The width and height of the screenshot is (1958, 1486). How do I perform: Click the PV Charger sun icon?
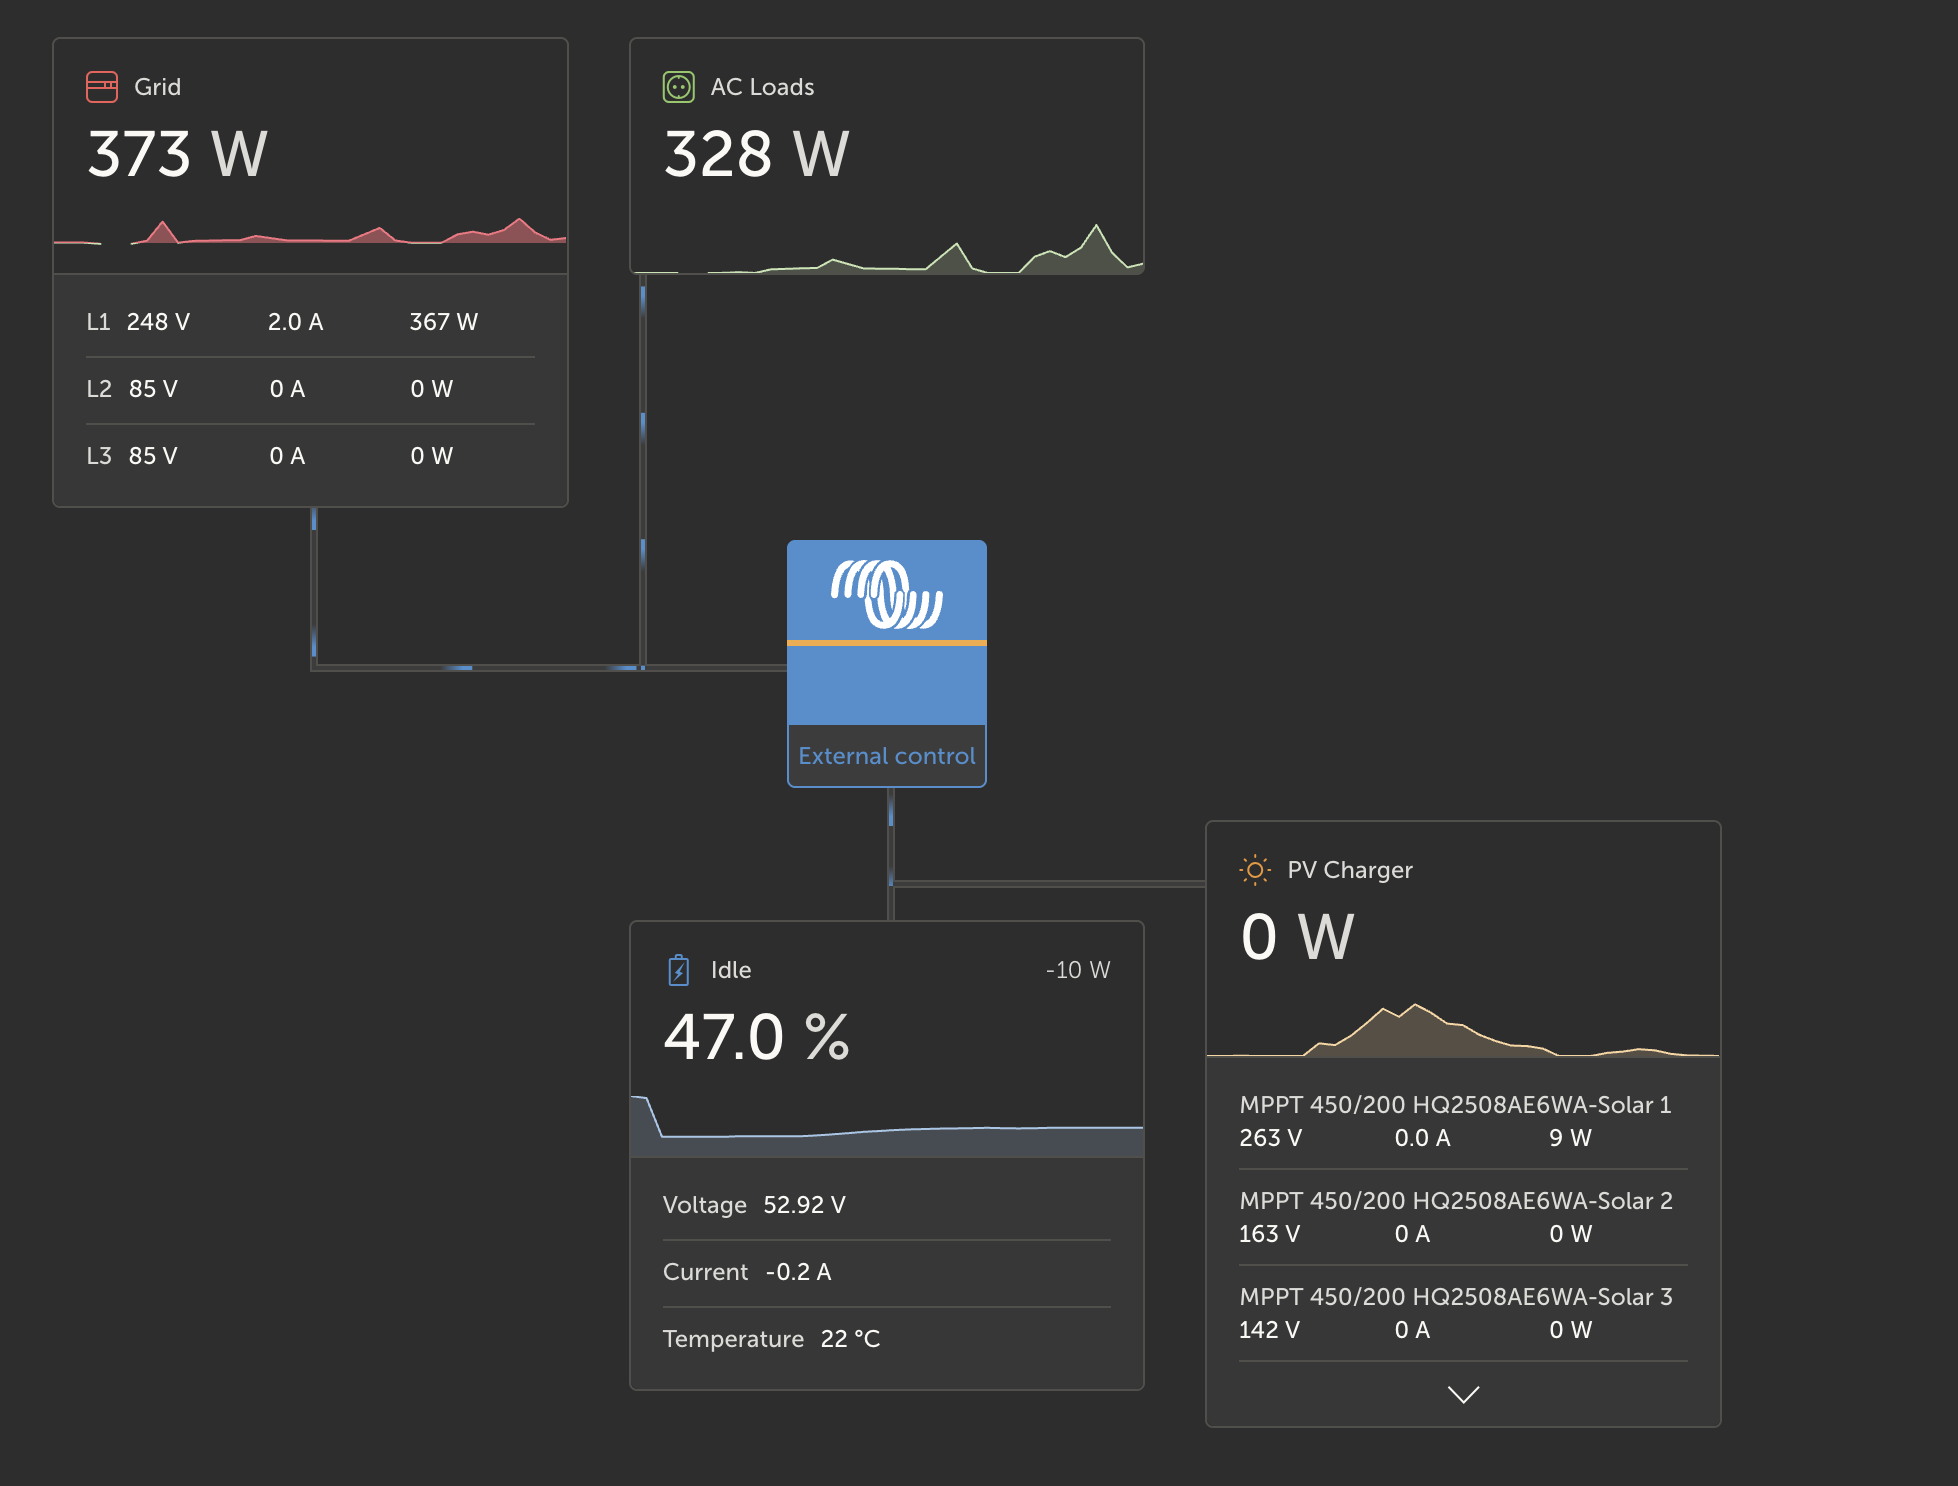point(1254,870)
